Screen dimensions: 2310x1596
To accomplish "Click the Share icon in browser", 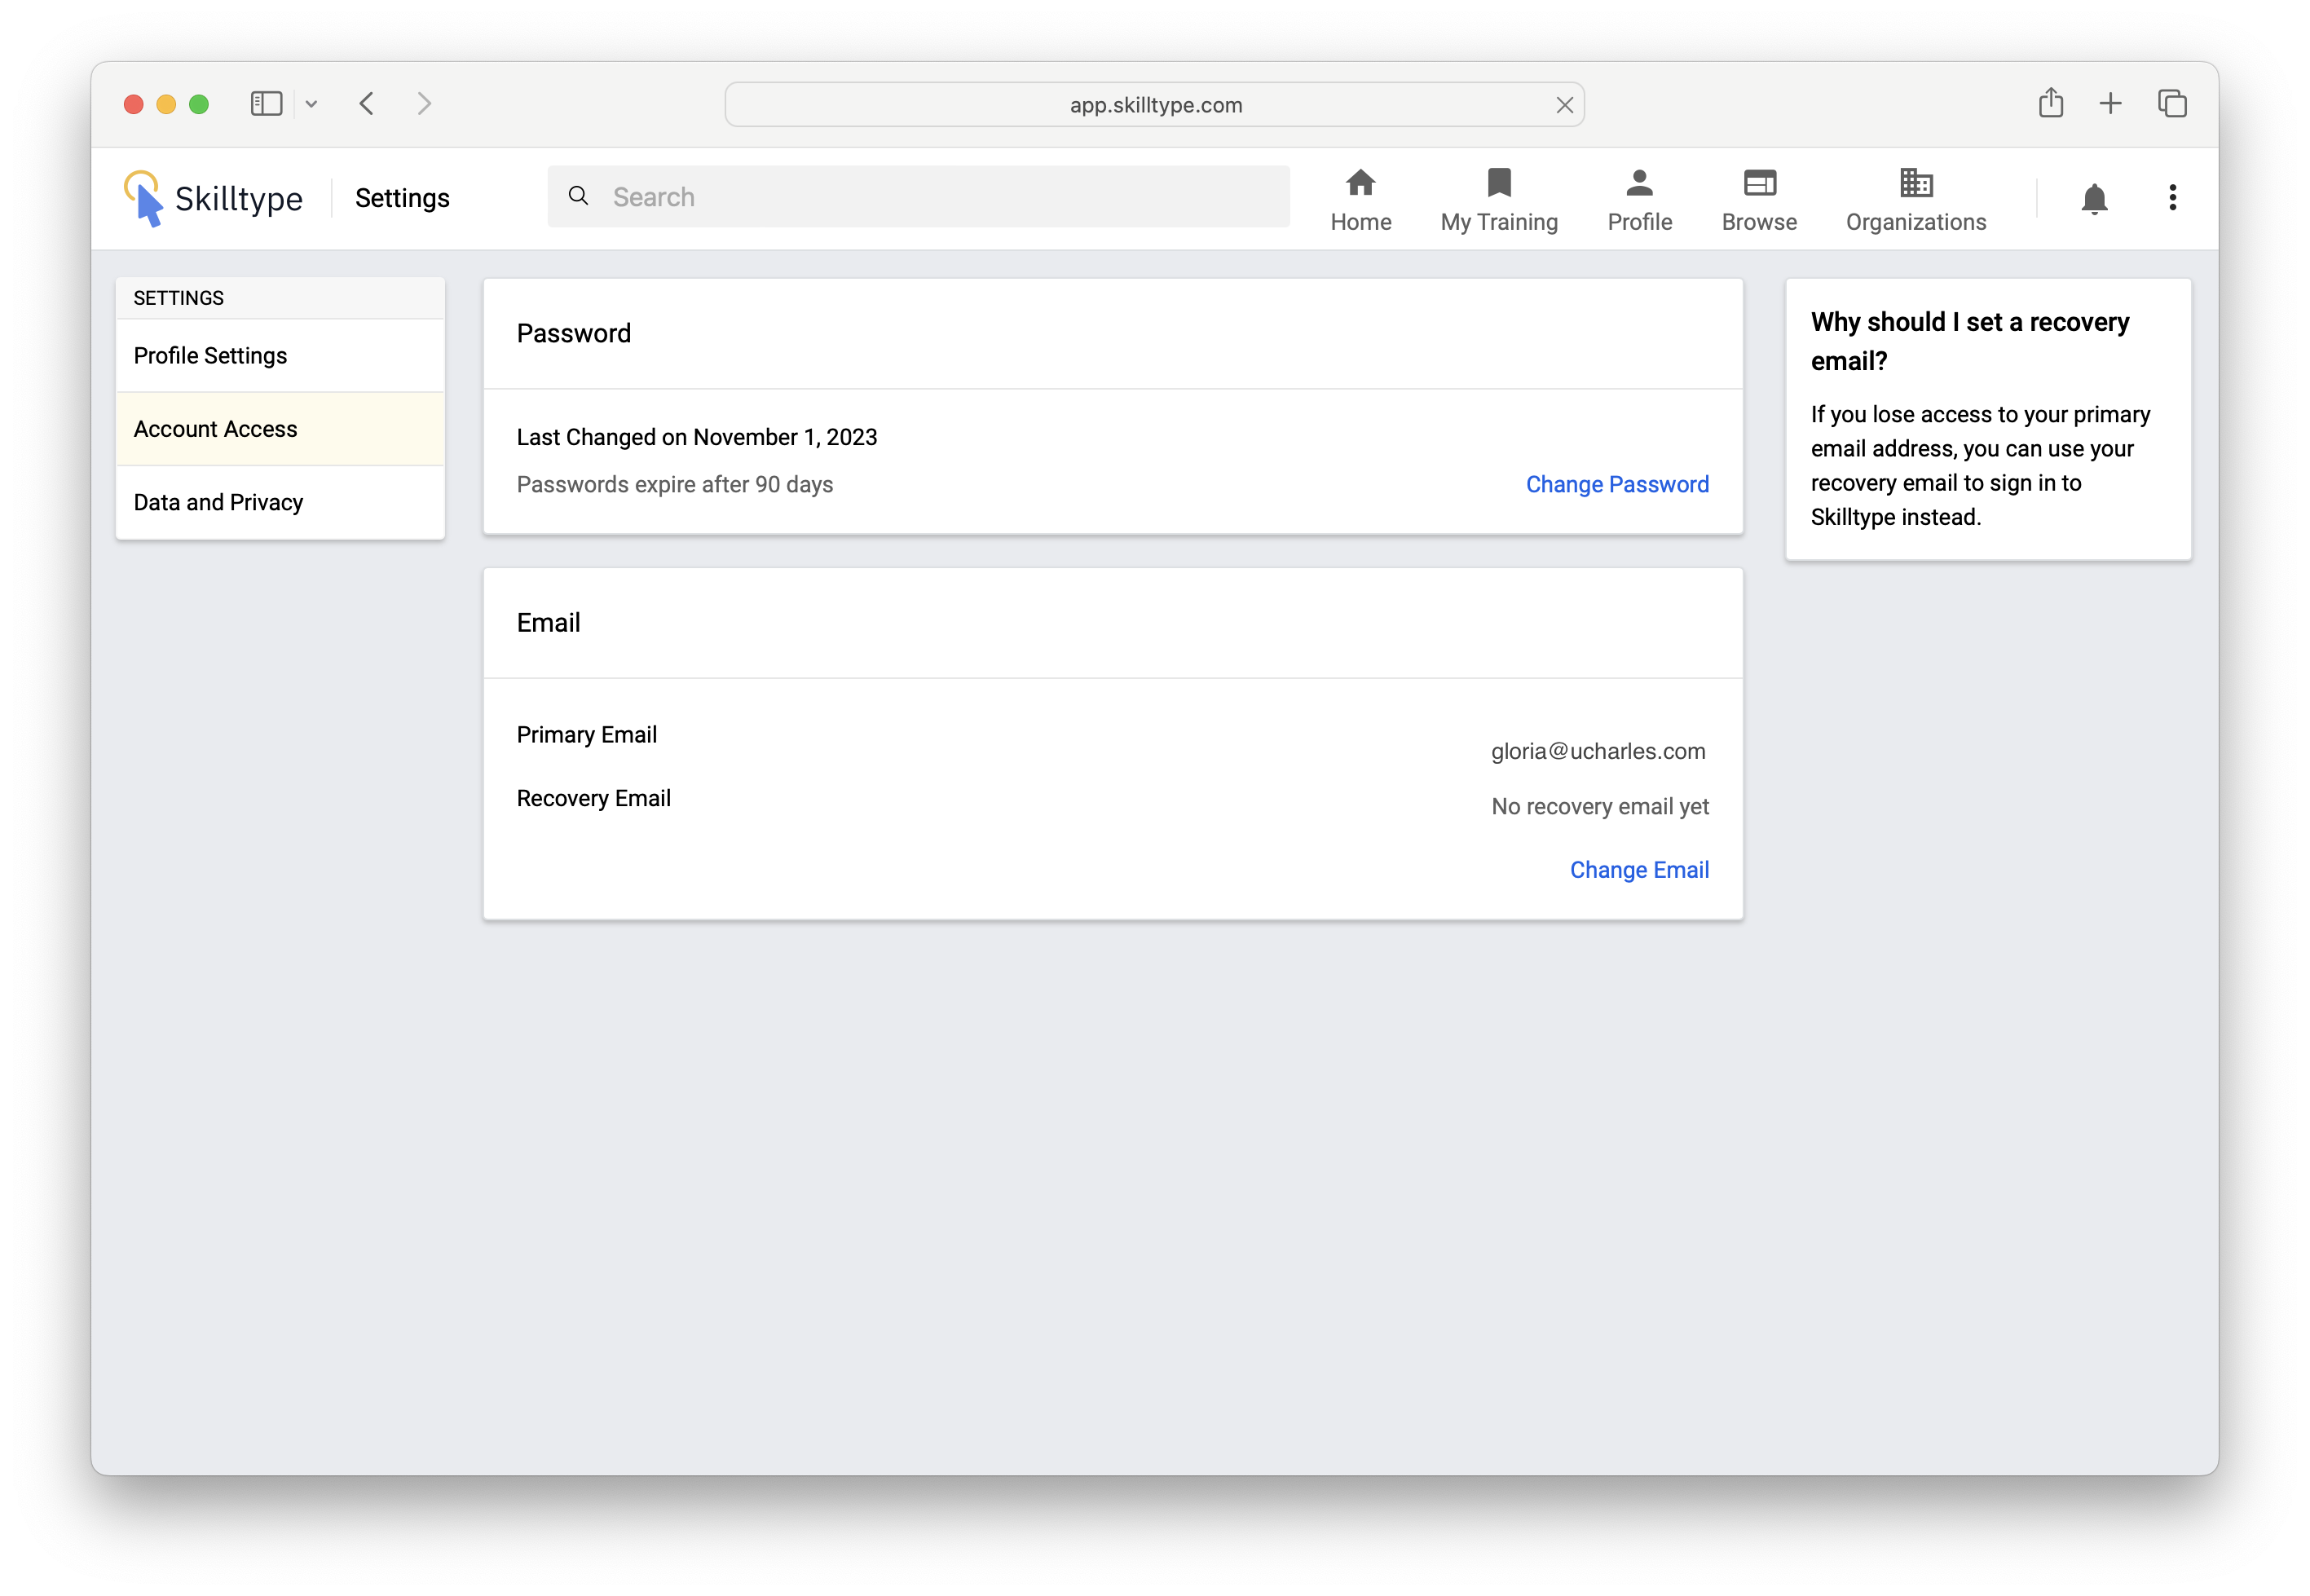I will pyautogui.click(x=2050, y=104).
